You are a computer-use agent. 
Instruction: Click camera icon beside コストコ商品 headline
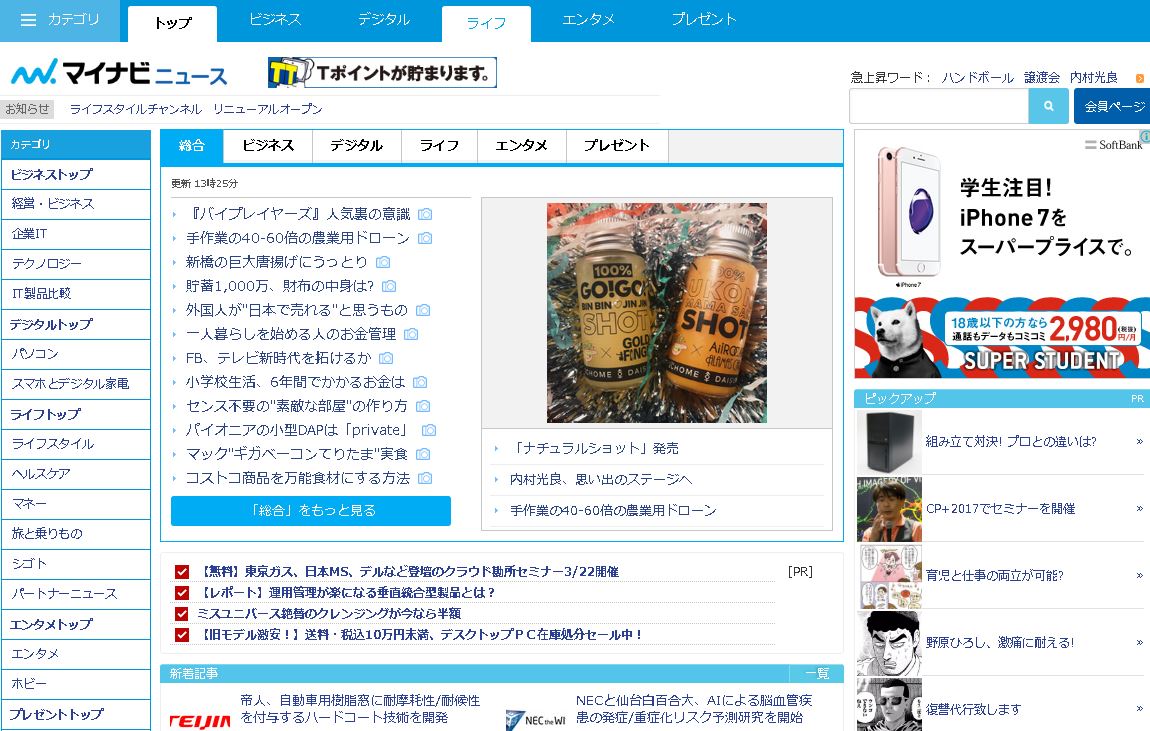[425, 478]
